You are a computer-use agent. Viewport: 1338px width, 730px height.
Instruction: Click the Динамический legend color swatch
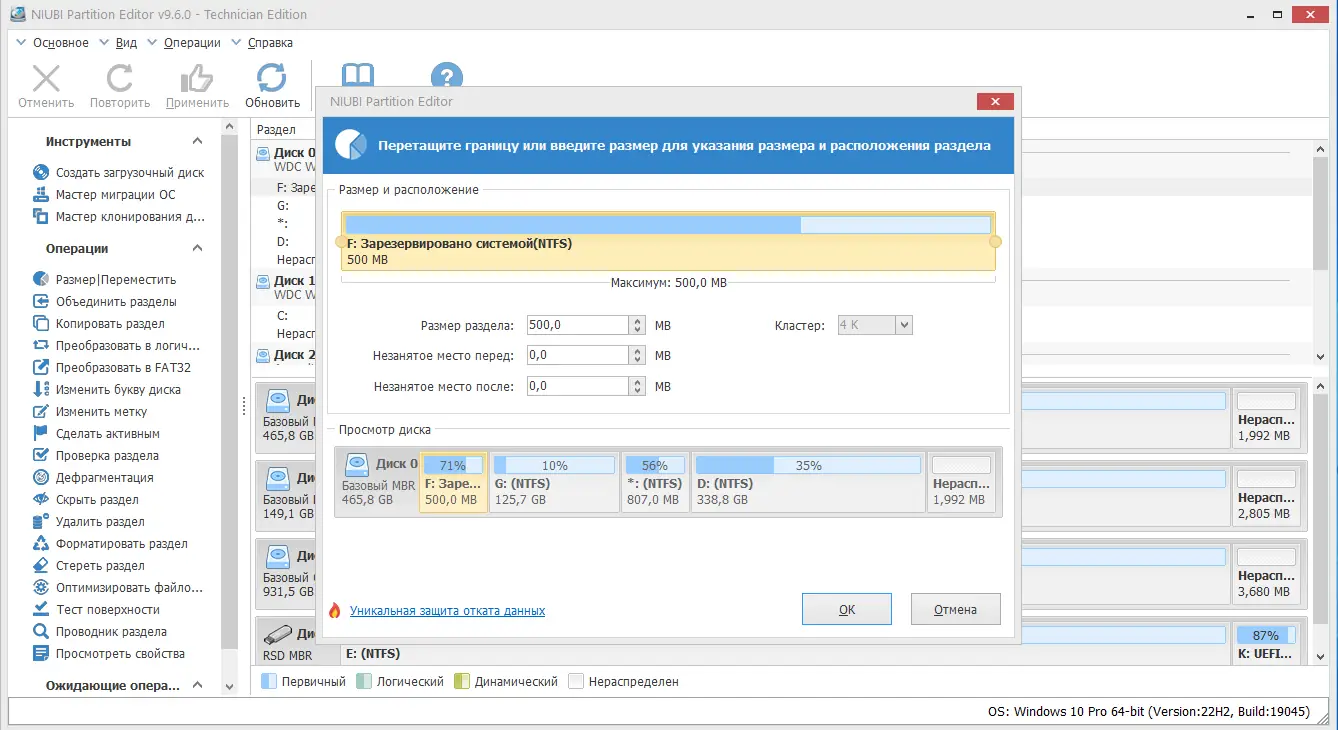click(x=461, y=681)
